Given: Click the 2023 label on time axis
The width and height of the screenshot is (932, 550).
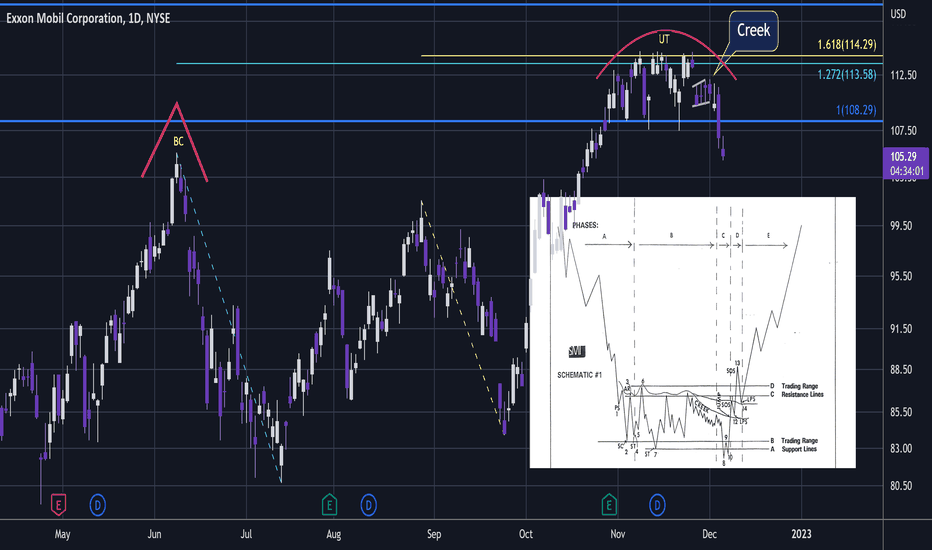Looking at the screenshot, I should 801,534.
